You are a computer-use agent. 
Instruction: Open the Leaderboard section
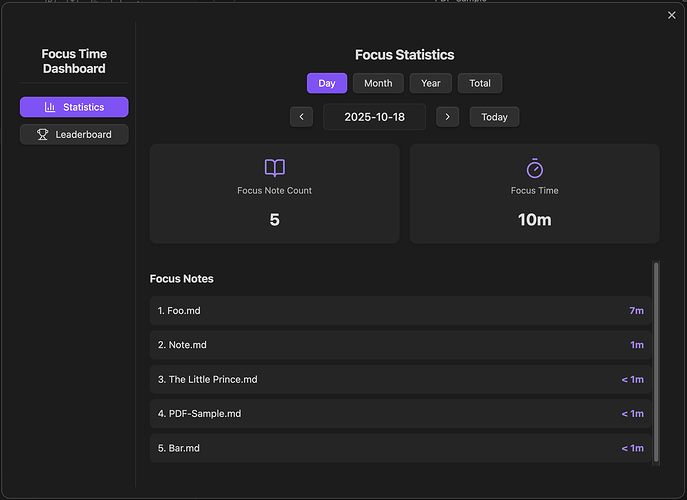74,134
